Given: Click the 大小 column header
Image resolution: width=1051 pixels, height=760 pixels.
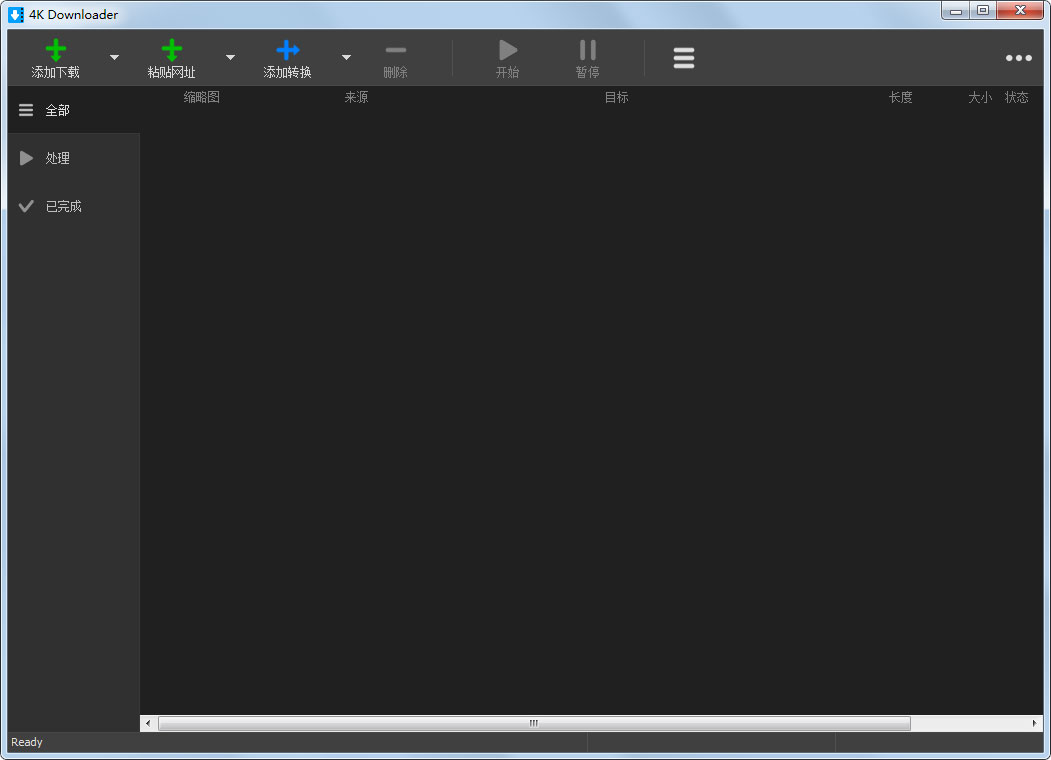Looking at the screenshot, I should pyautogui.click(x=980, y=97).
